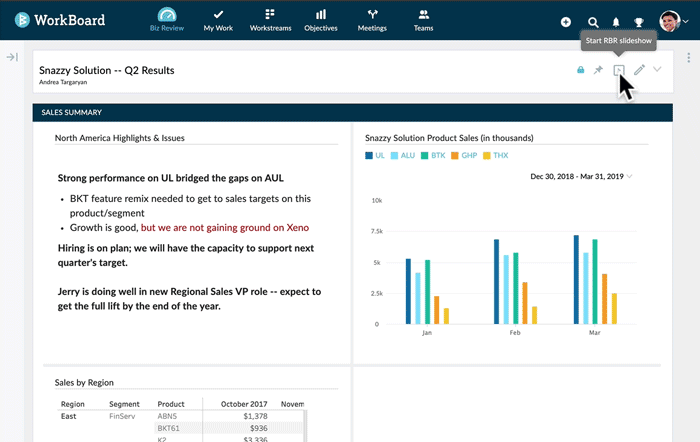Open notifications bell icon
The image size is (700, 442).
click(616, 22)
